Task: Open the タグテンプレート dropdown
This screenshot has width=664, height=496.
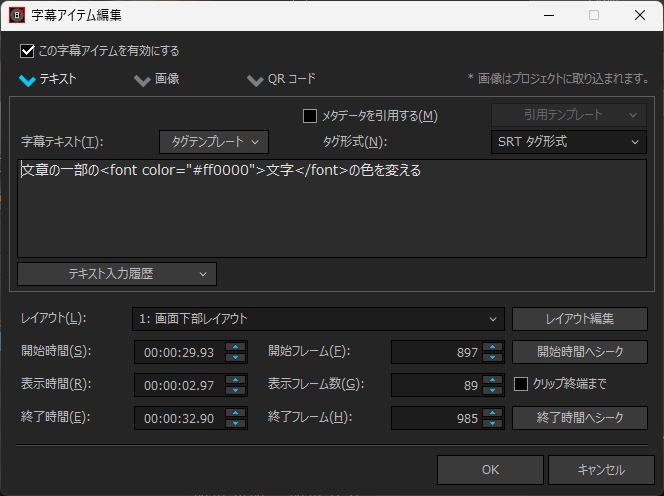Action: click(x=214, y=142)
